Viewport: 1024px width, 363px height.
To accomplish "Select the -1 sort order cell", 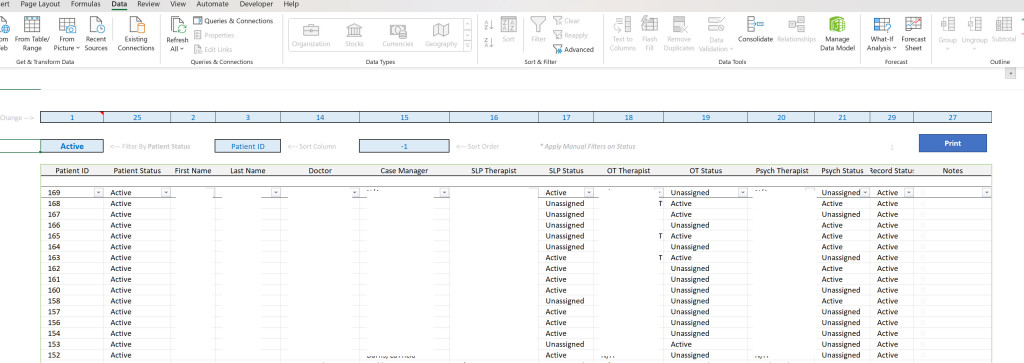I will click(x=404, y=146).
